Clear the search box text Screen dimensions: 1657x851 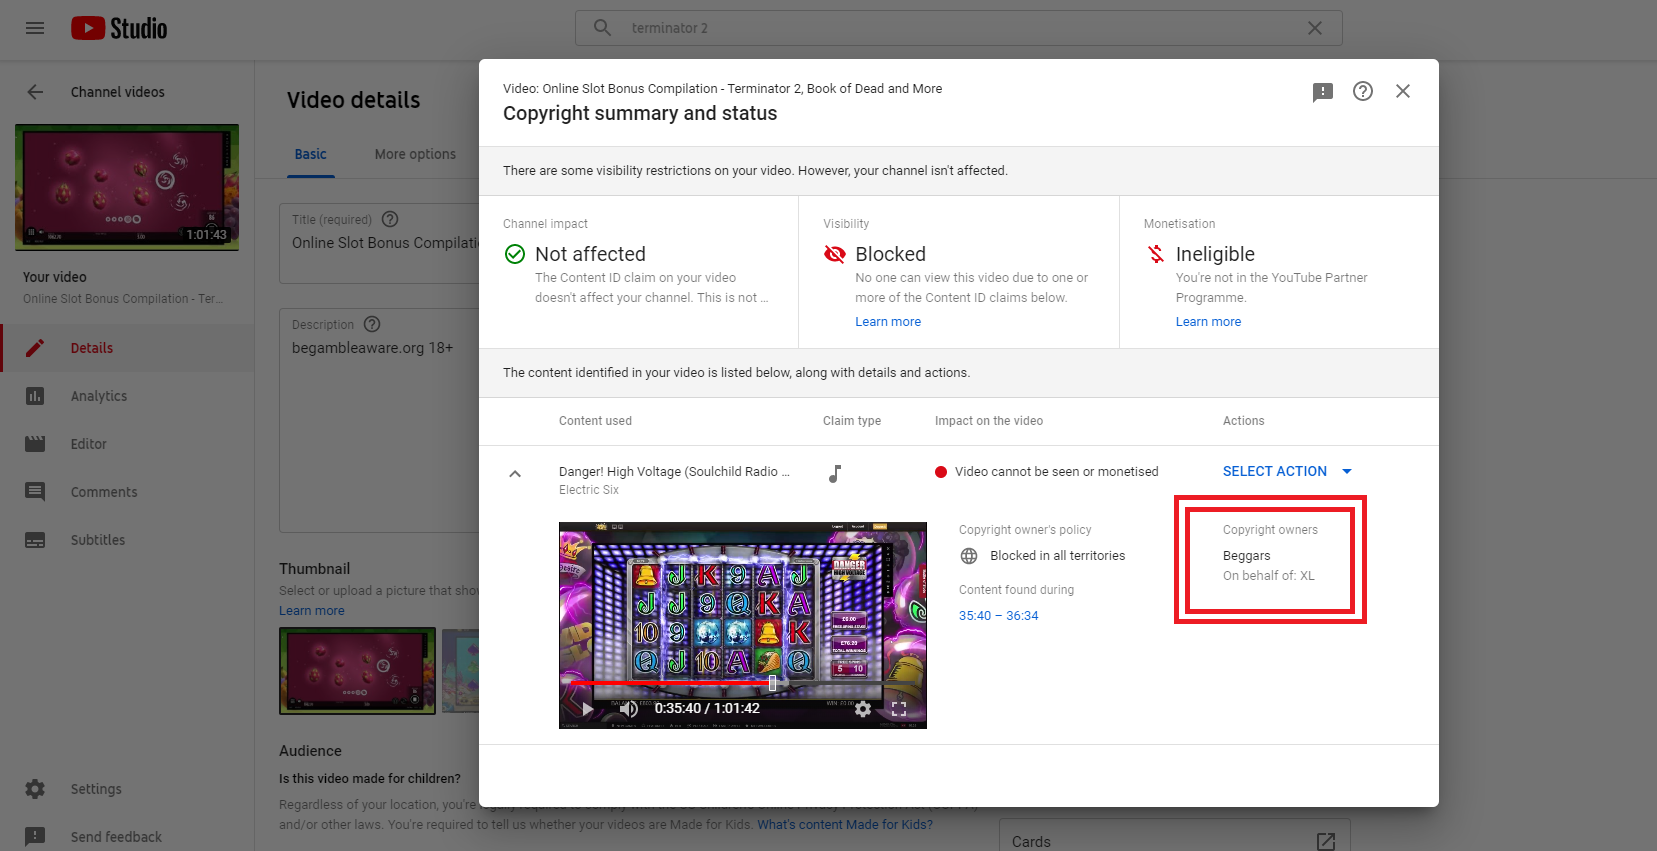(x=1315, y=28)
